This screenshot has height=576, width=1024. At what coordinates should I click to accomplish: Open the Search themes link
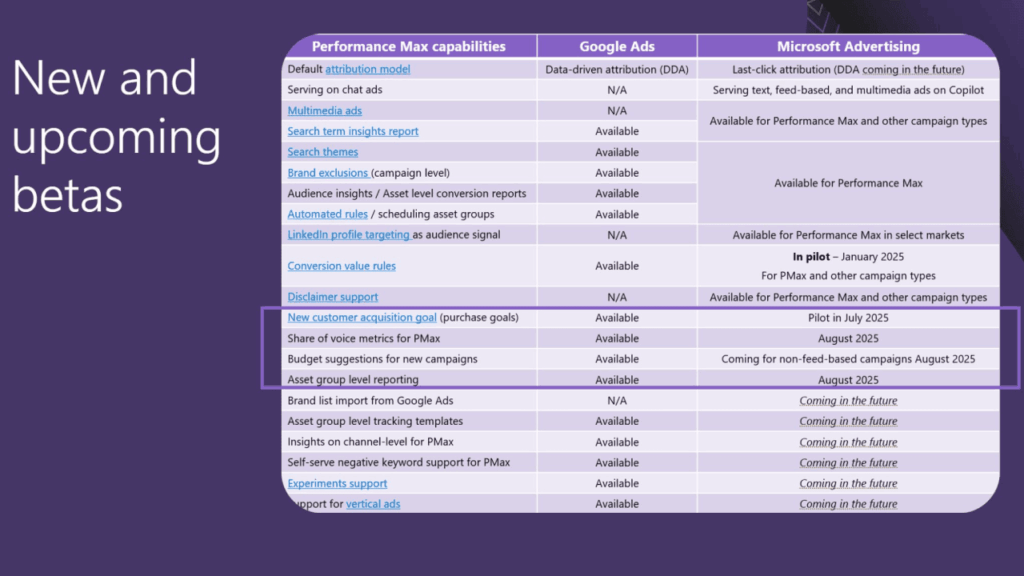(x=323, y=152)
